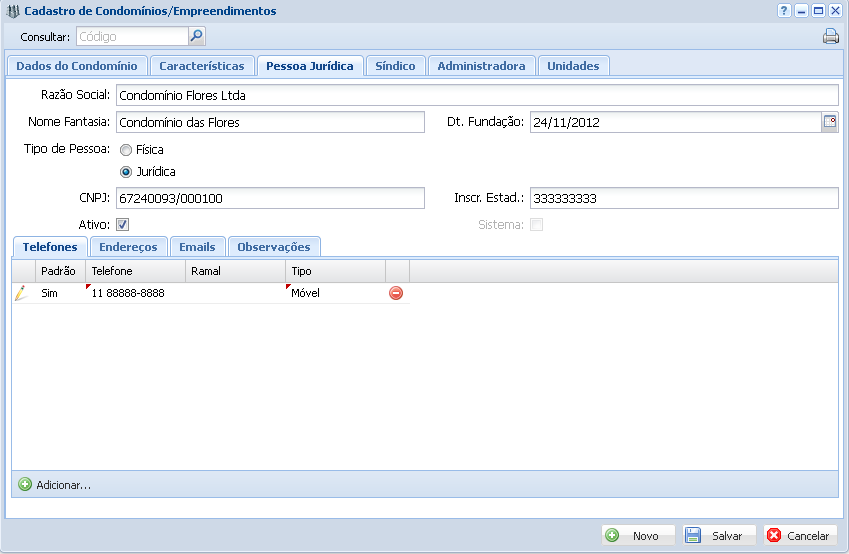
Task: Click the green Adicionar plus icon
Action: [25, 484]
